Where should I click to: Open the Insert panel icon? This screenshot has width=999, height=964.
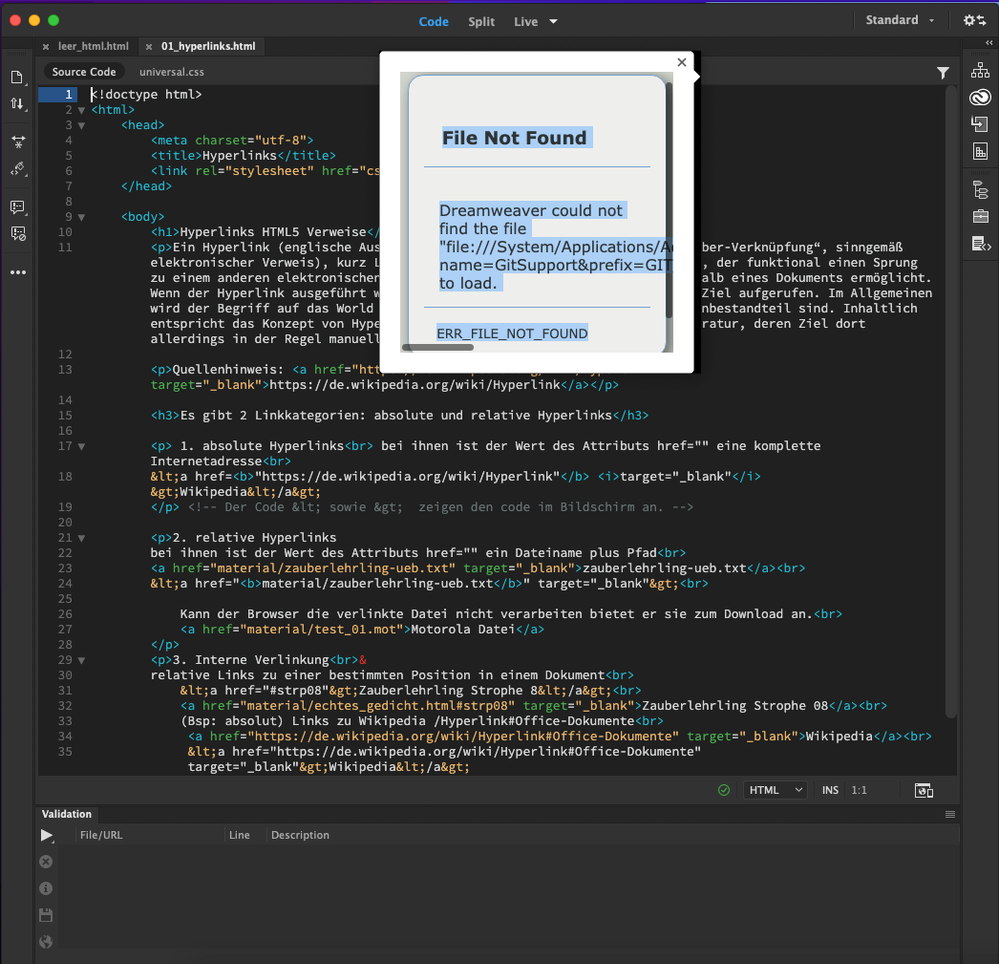tap(979, 124)
